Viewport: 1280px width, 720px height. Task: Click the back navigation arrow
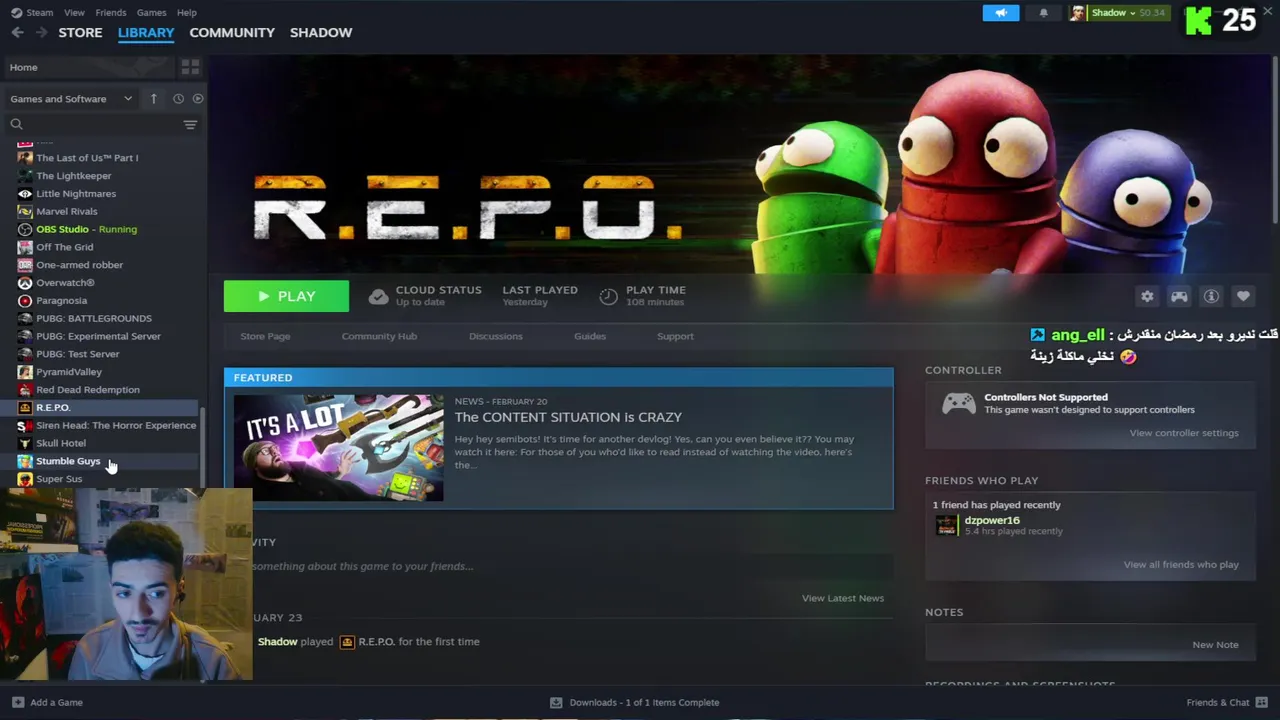pos(17,32)
